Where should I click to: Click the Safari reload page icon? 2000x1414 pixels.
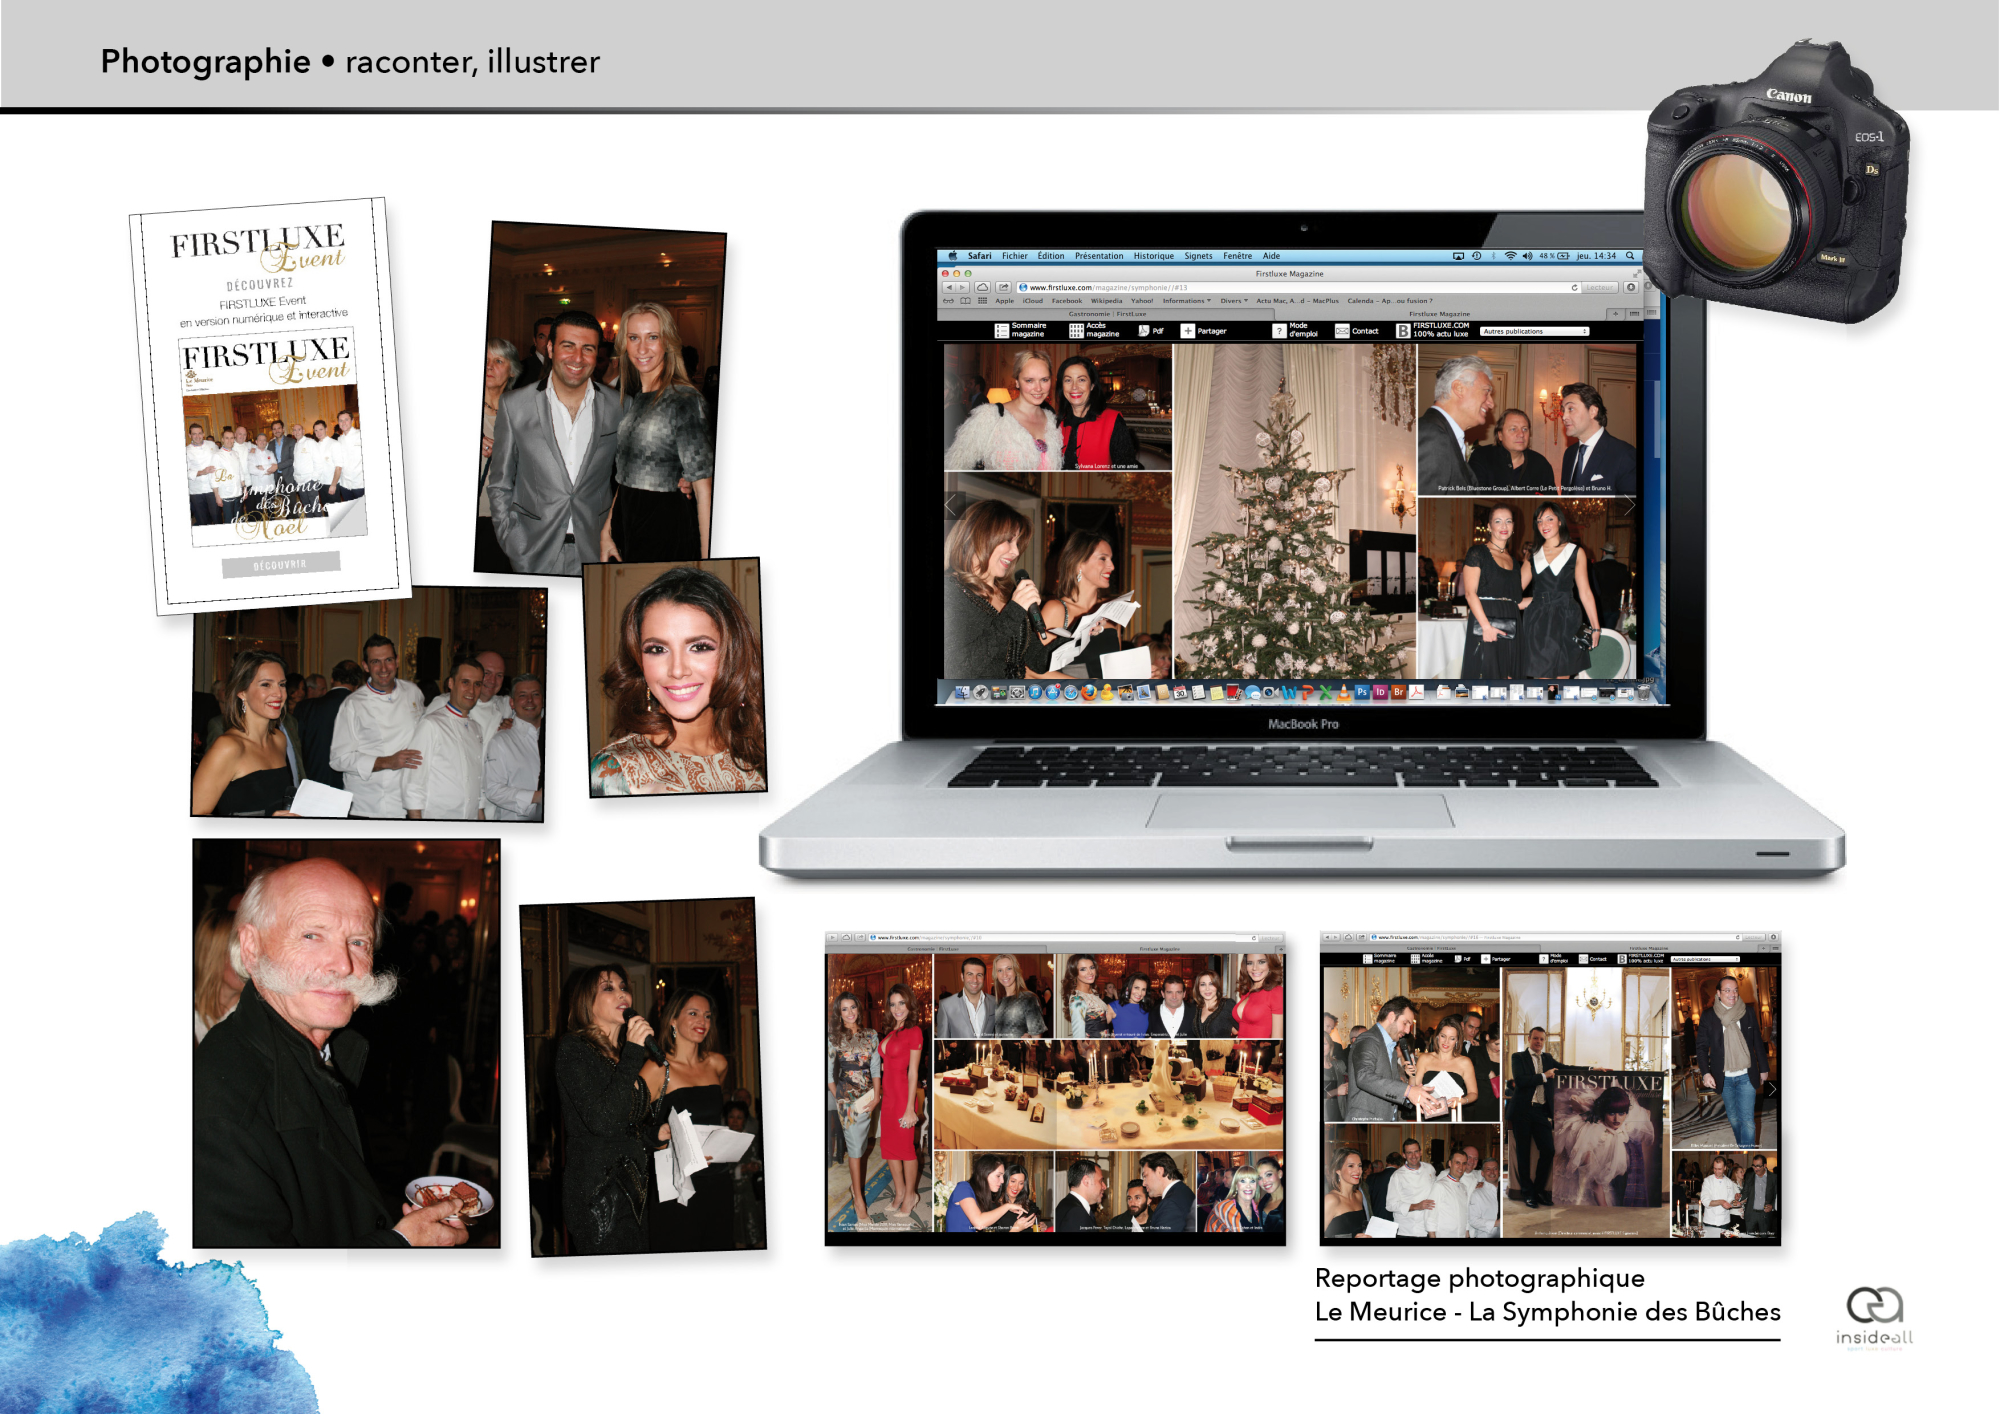(x=1574, y=287)
